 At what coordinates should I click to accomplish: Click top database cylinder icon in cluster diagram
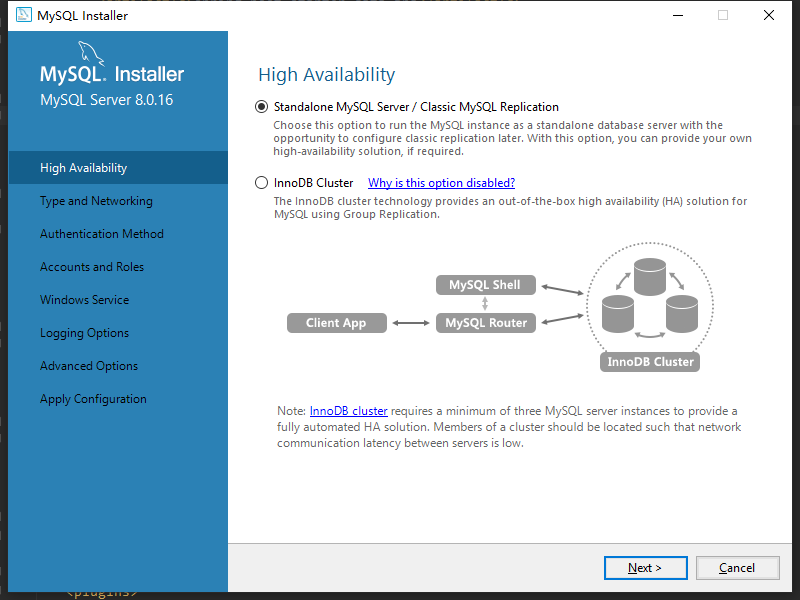(x=650, y=277)
